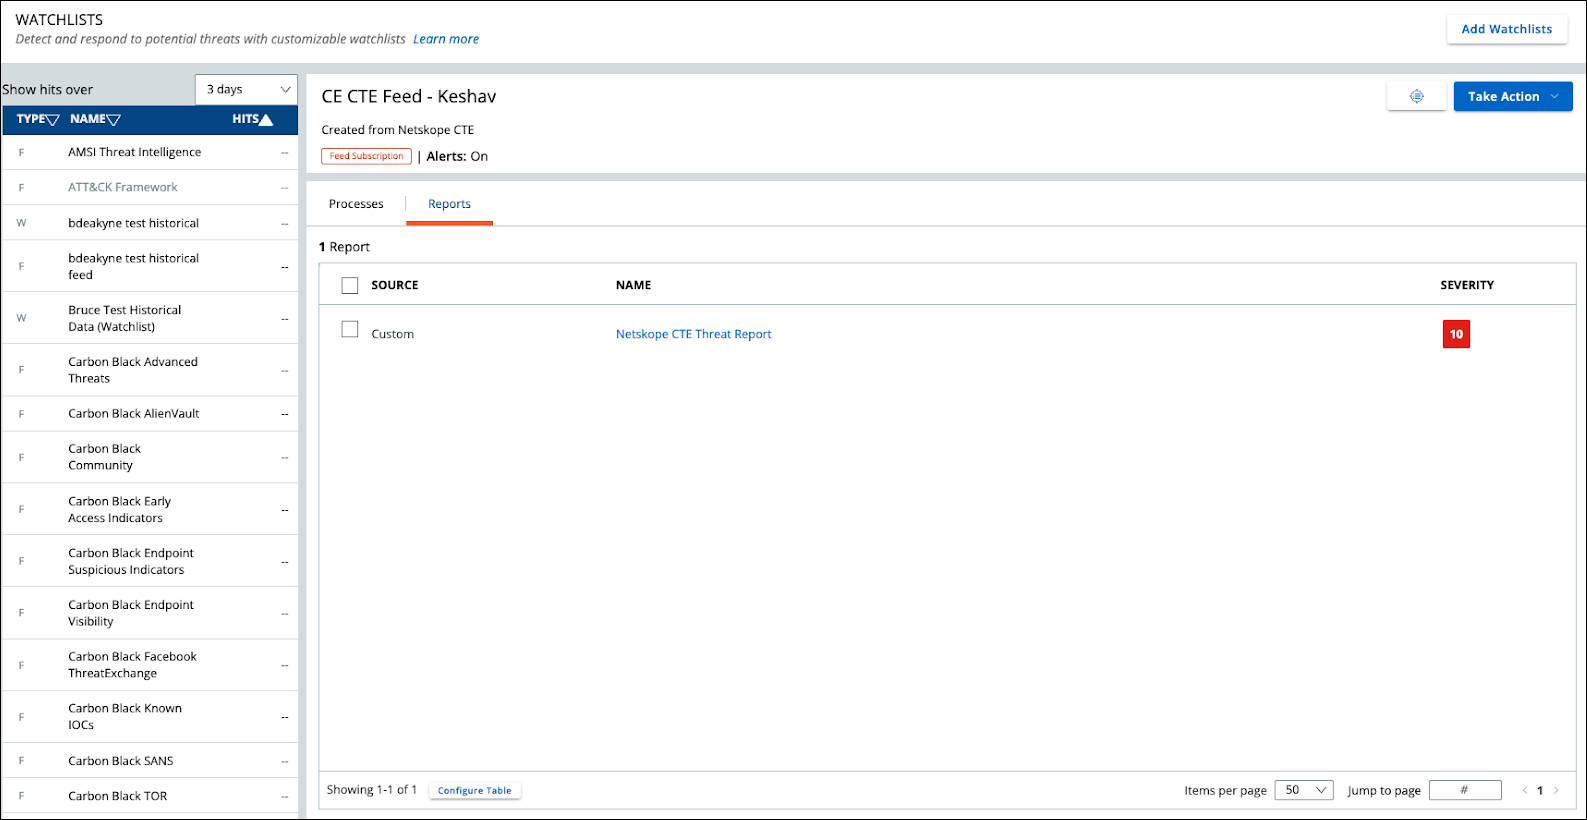Sort watchlists by TYPE filter icon
This screenshot has height=820, width=1587.
tap(53, 120)
